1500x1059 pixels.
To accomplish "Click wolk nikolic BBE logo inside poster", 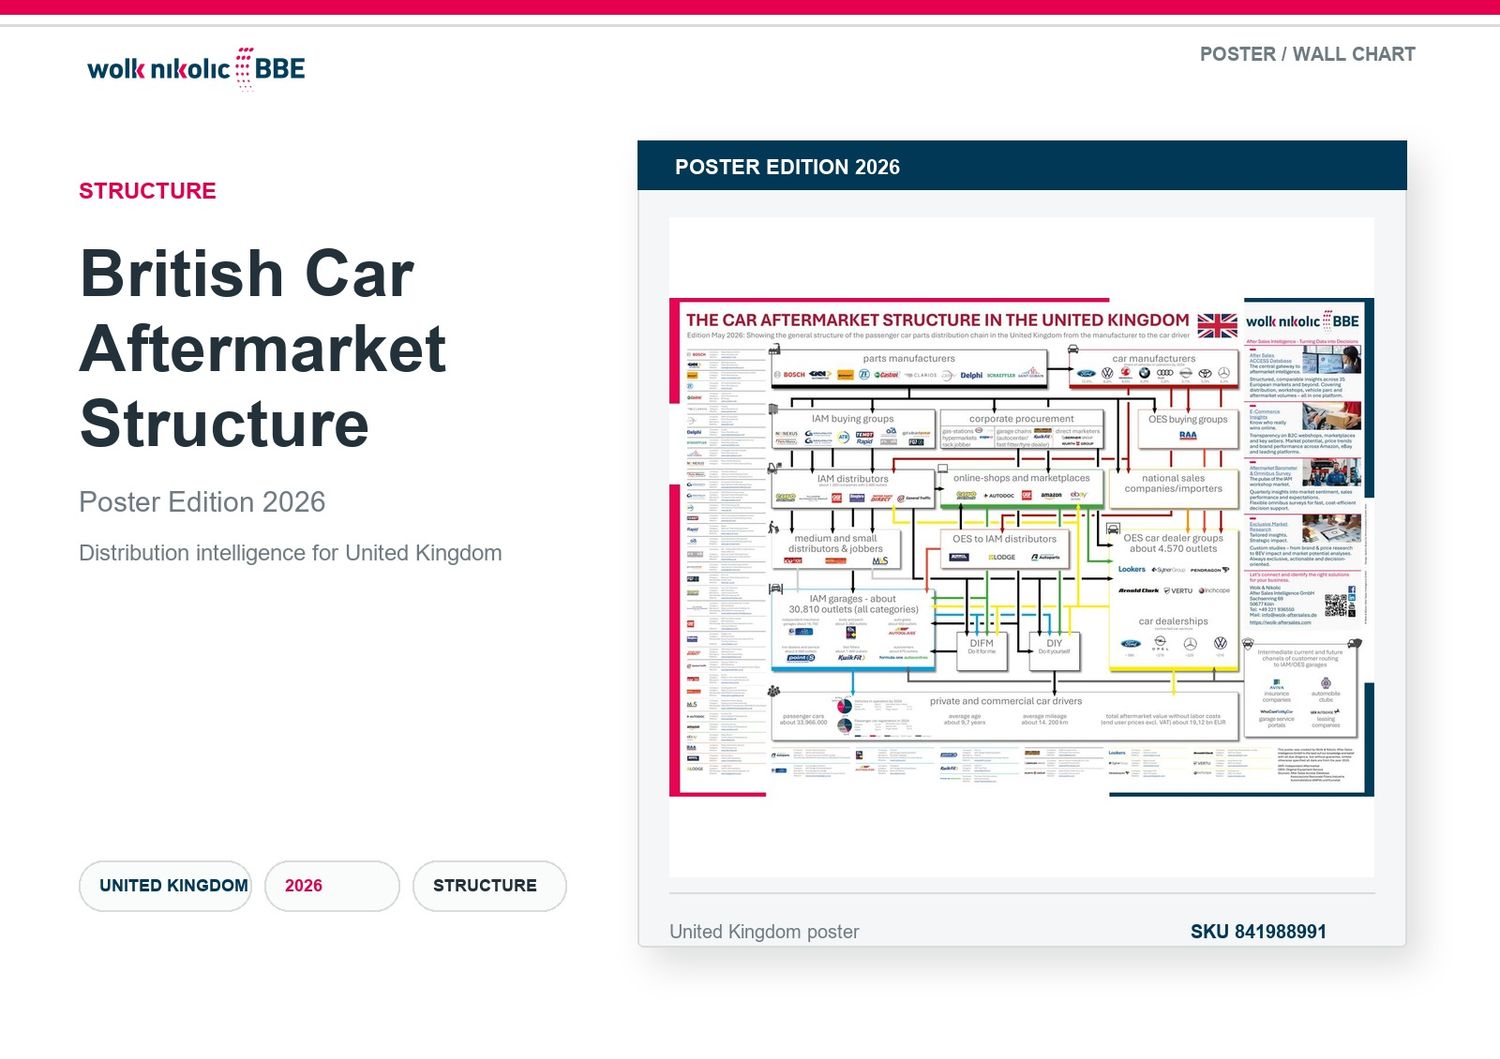I will pos(1302,321).
